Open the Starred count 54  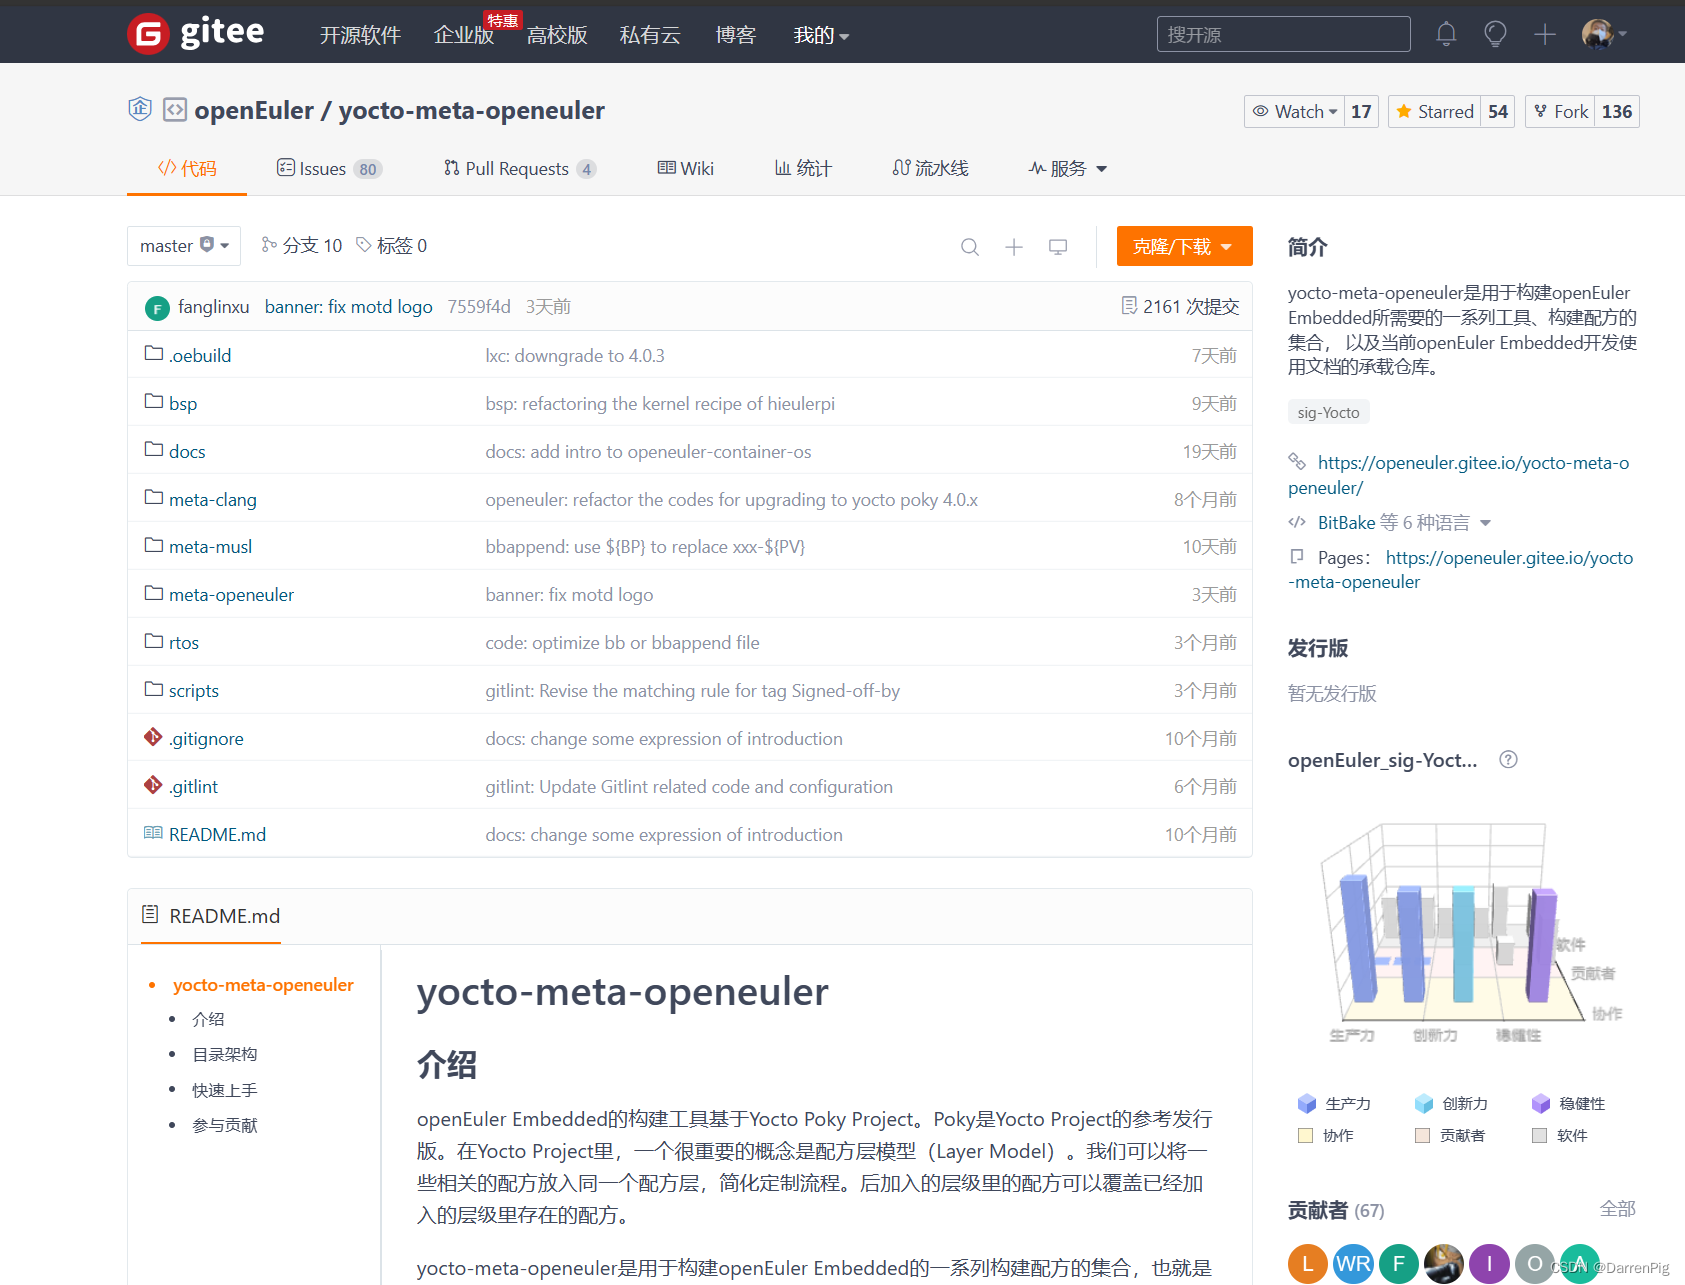(x=1497, y=111)
